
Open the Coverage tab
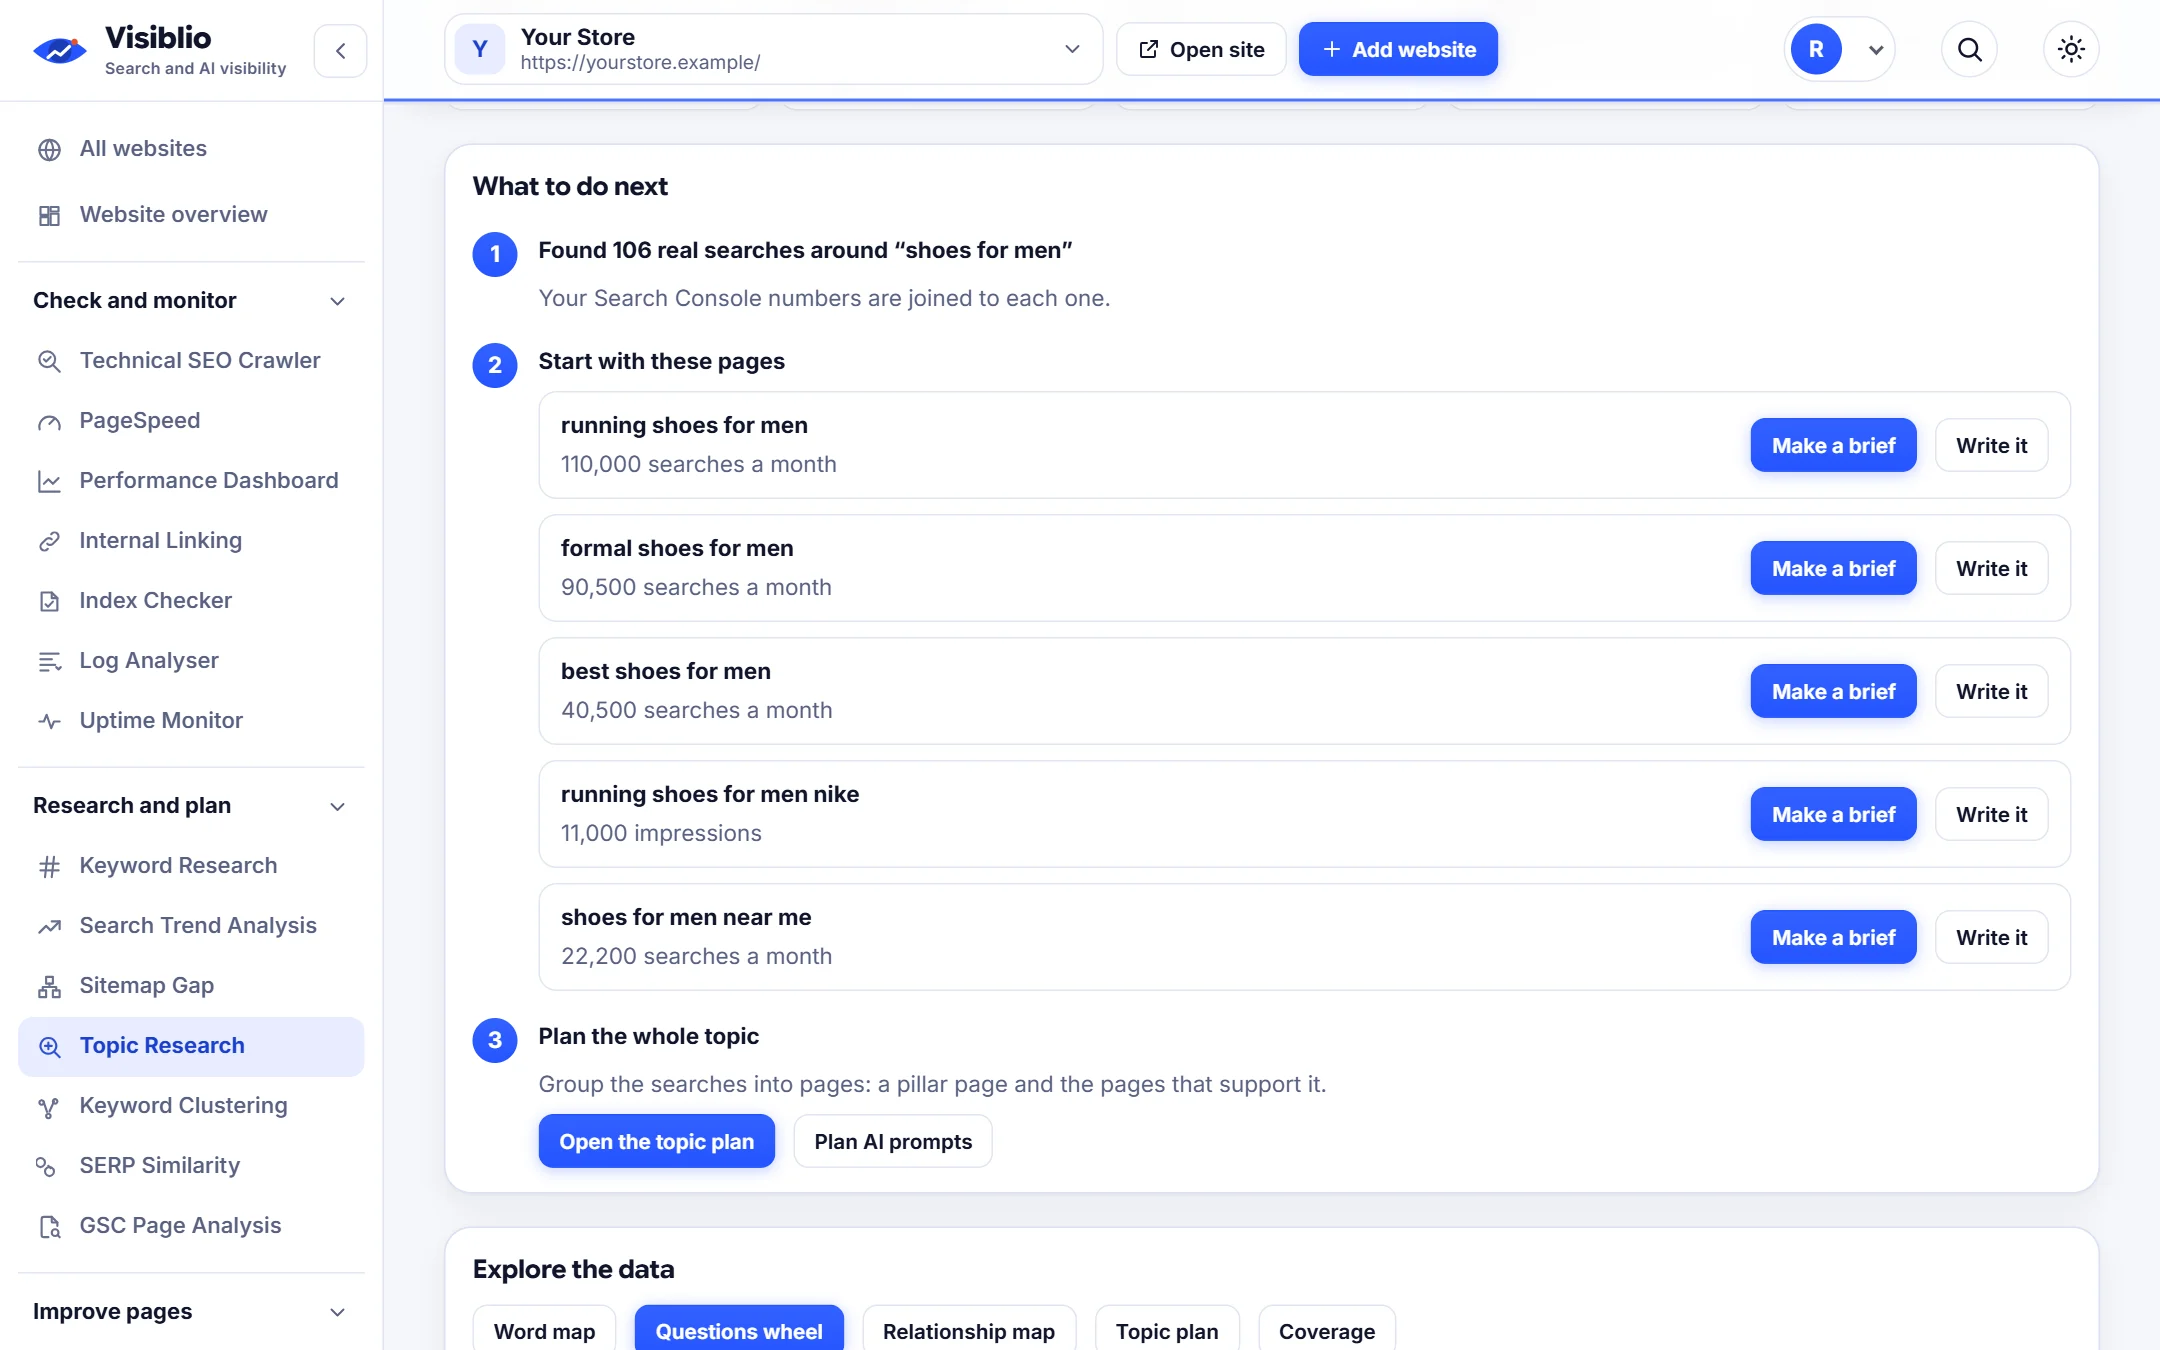[x=1327, y=1330]
